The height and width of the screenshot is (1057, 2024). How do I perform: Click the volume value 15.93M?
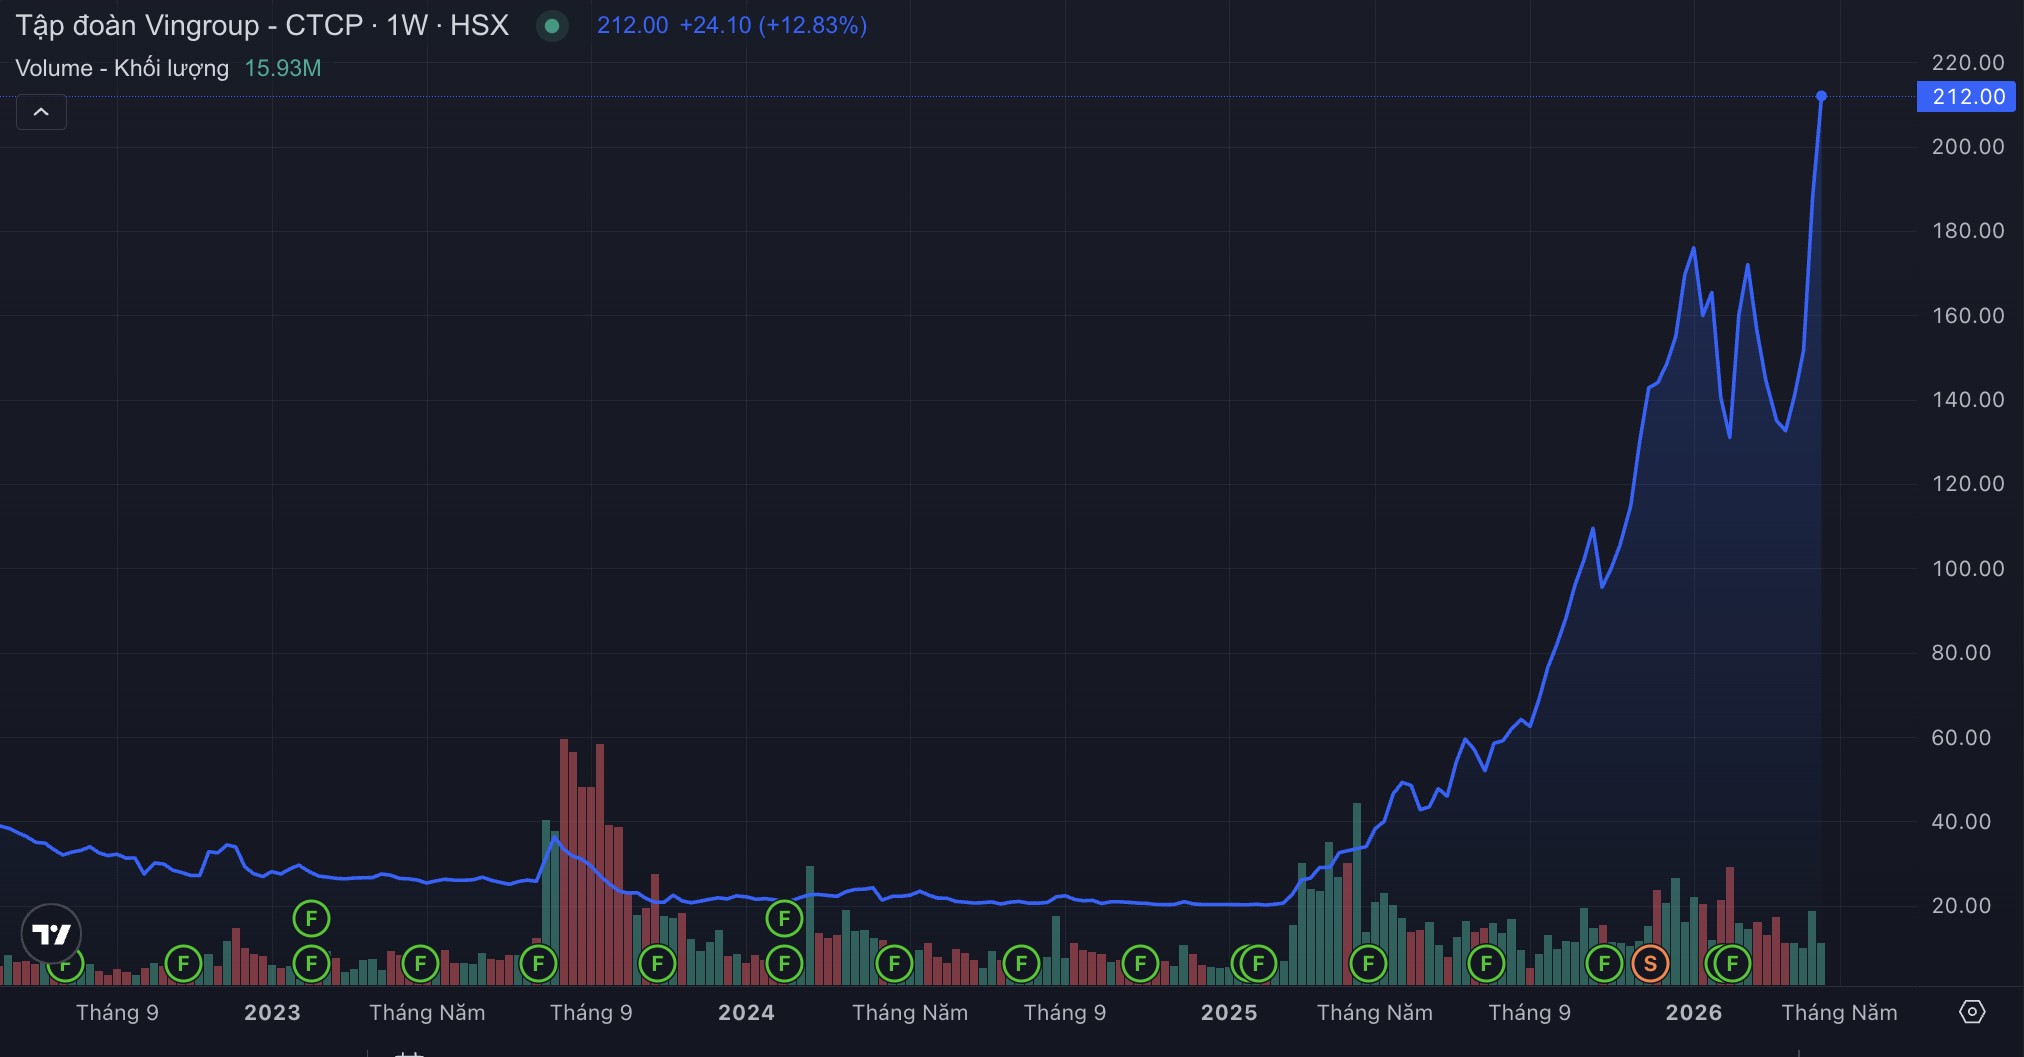coord(283,68)
